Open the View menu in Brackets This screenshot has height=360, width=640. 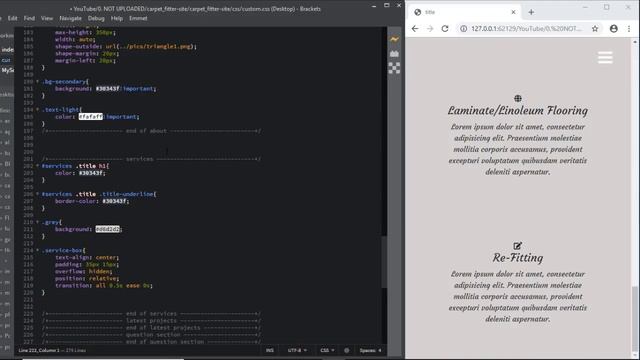47,18
